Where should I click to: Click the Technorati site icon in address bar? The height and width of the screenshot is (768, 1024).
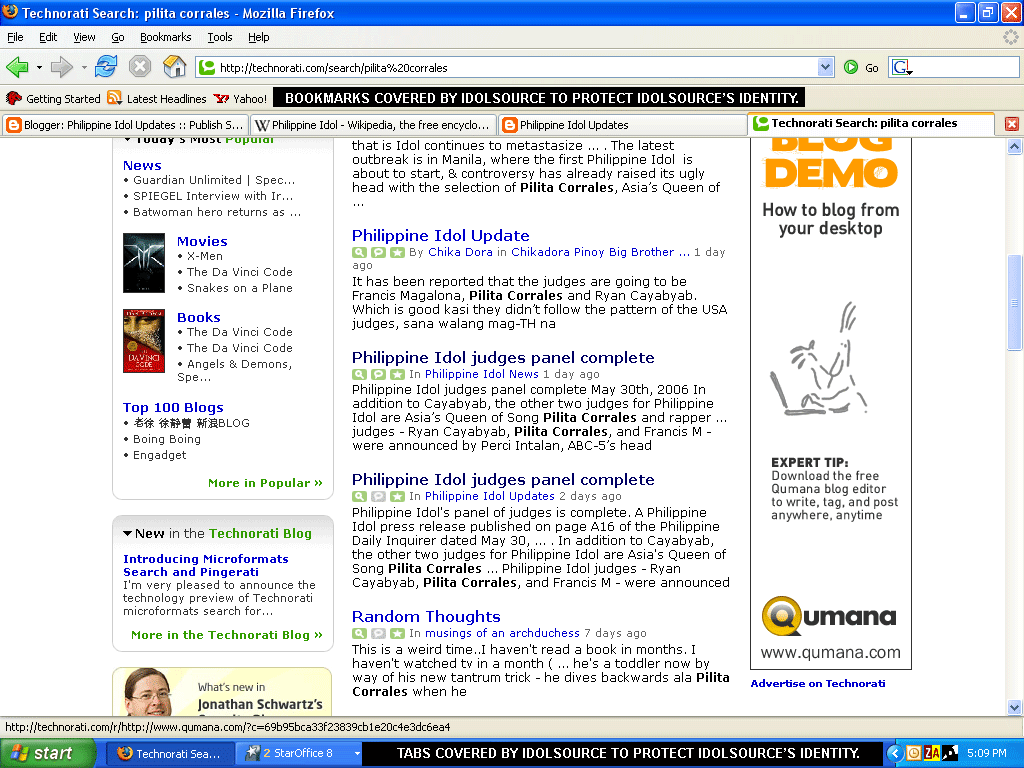[x=207, y=67]
